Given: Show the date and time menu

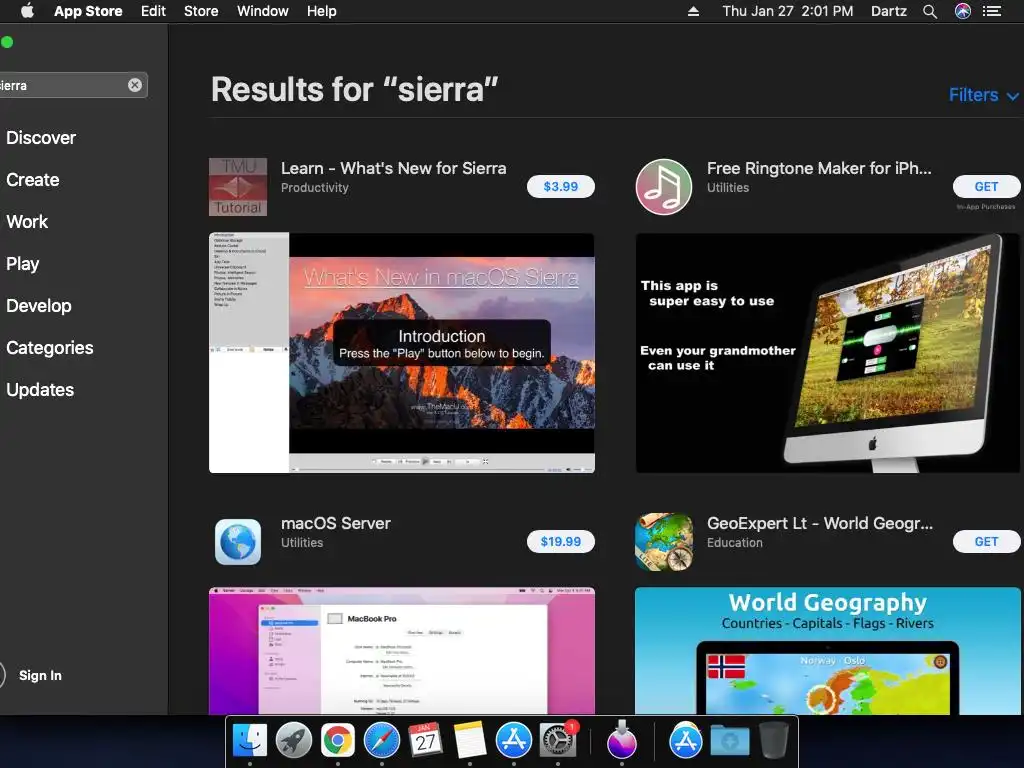Looking at the screenshot, I should 788,11.
